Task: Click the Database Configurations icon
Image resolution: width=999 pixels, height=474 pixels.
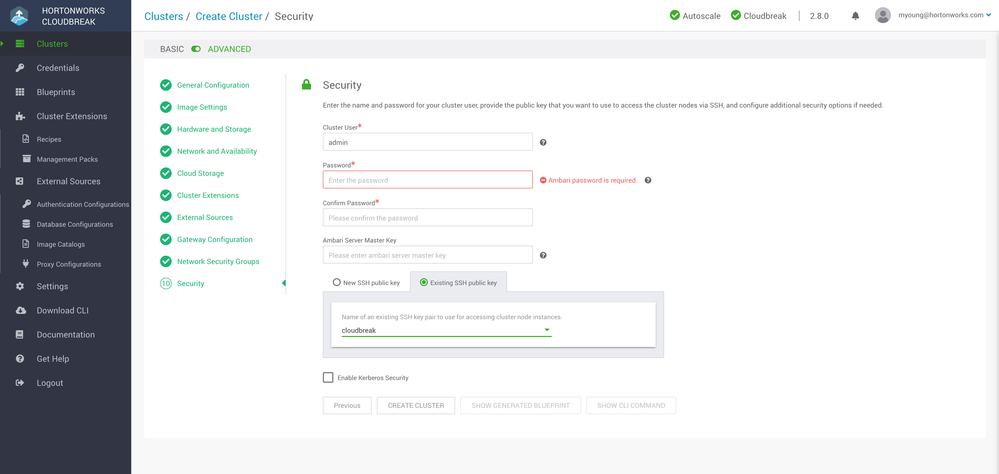Action: click(26, 224)
